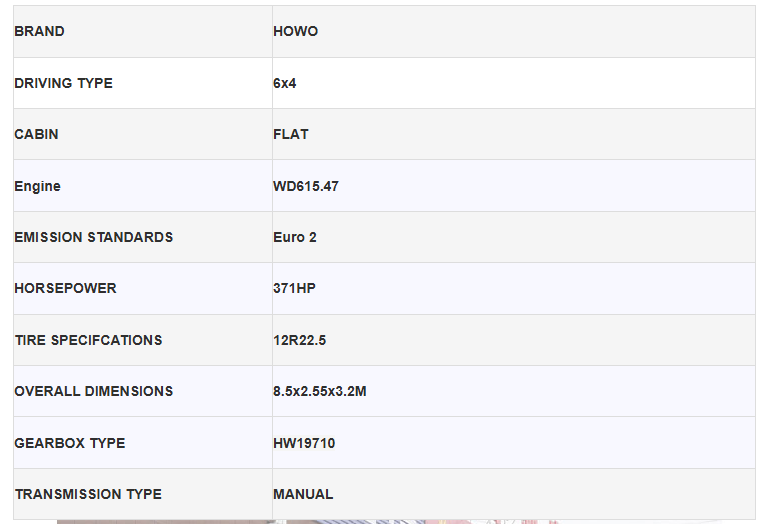The height and width of the screenshot is (524, 761).
Task: Click the OVERALL DIMENSIONS label
Action: tap(93, 391)
